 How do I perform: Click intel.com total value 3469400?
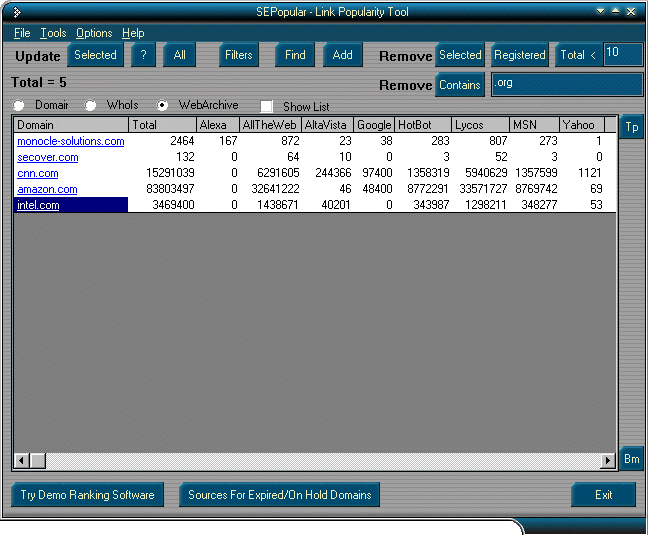pyautogui.click(x=173, y=205)
